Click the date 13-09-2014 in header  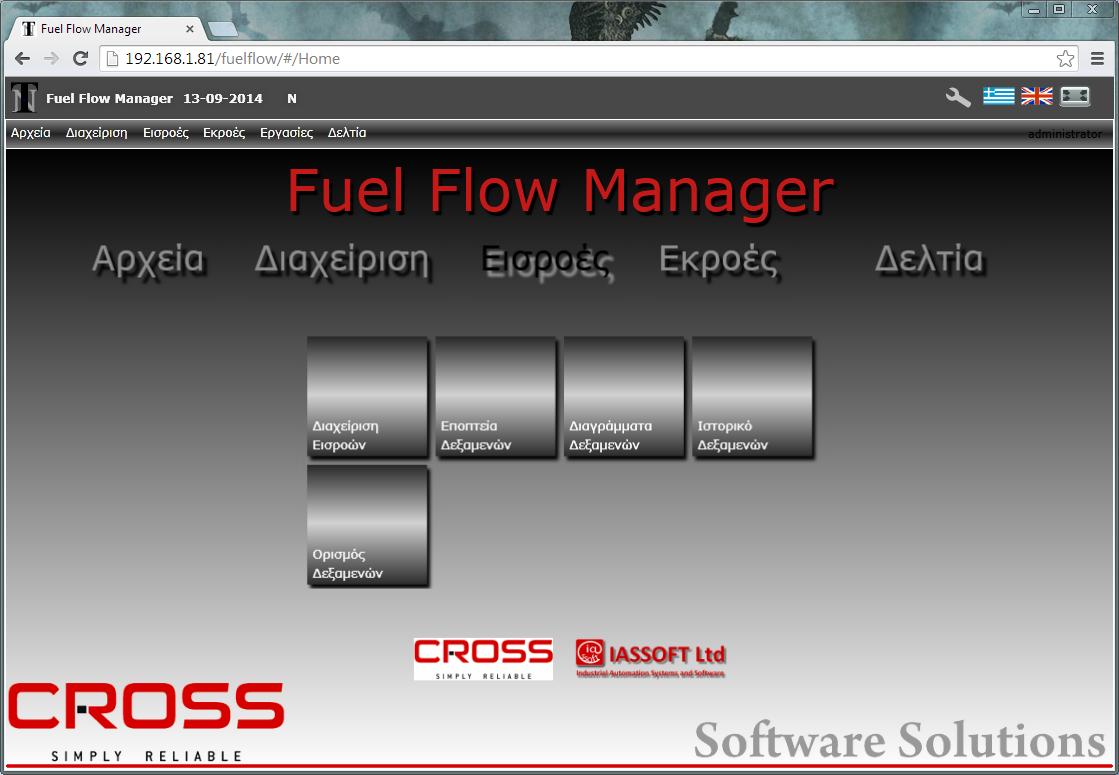click(223, 98)
